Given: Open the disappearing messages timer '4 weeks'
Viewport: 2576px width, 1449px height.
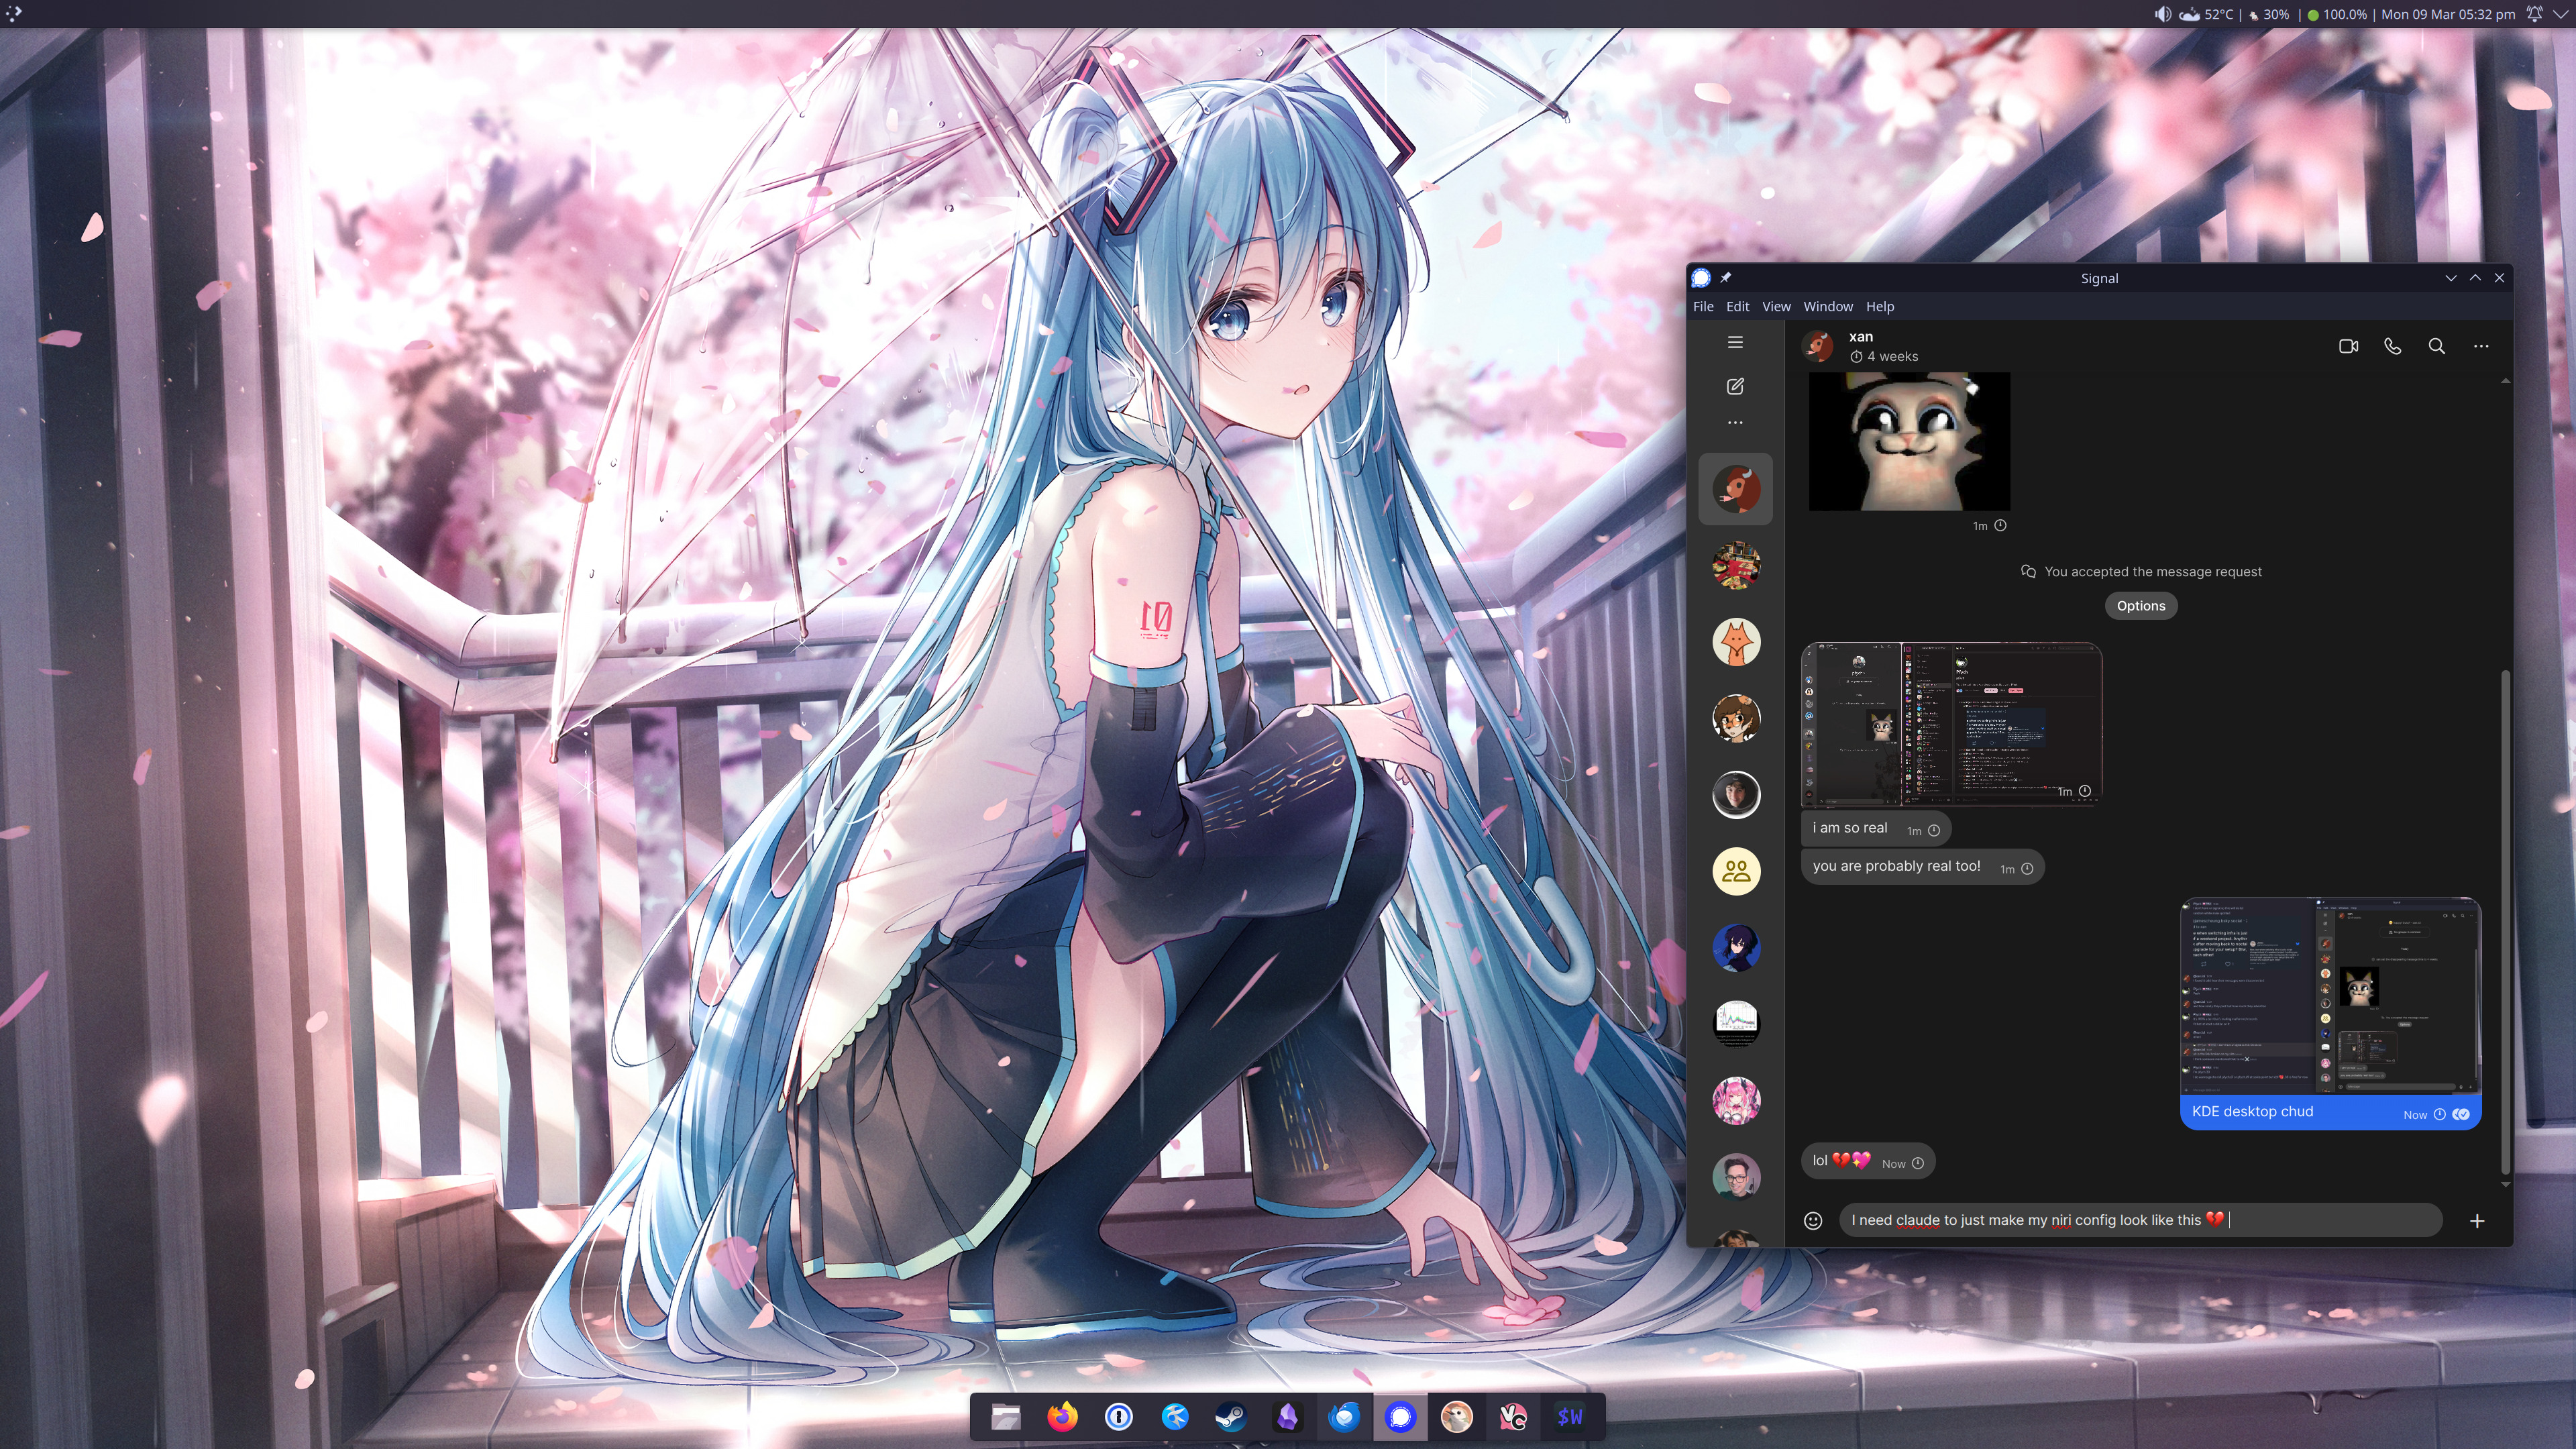Looking at the screenshot, I should (x=1884, y=356).
